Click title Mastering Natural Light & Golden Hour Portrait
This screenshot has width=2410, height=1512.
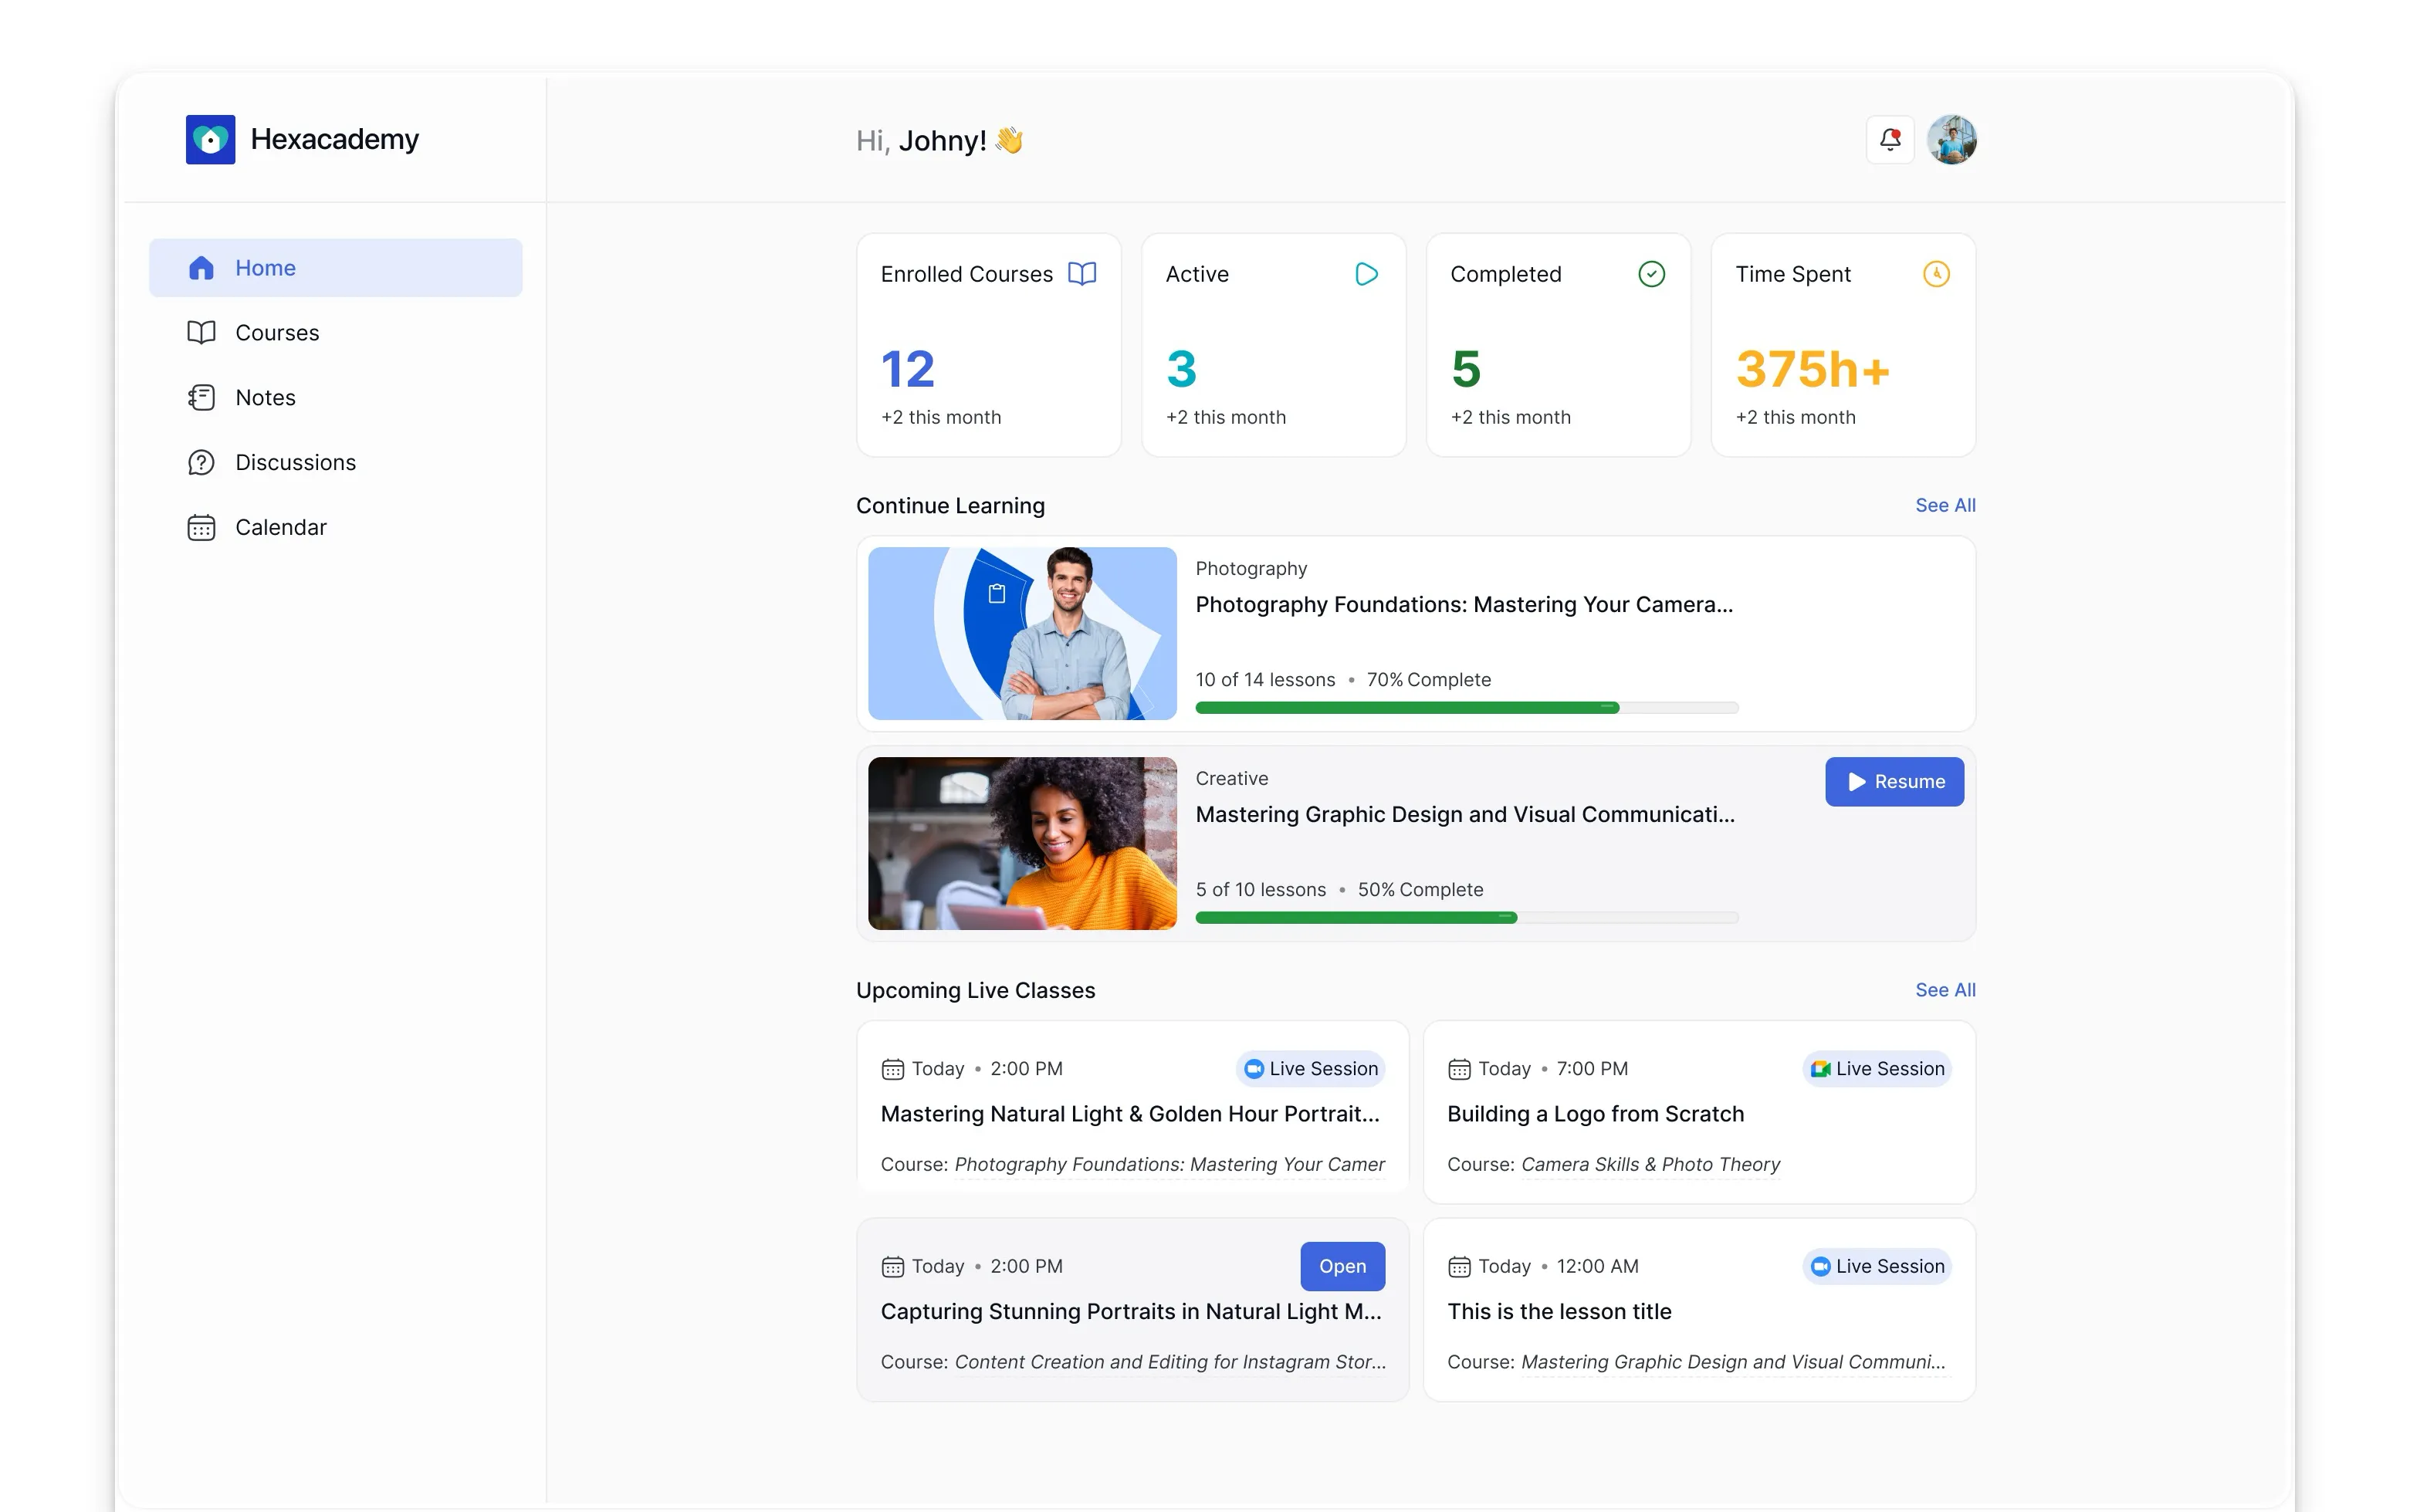[x=1129, y=1114]
